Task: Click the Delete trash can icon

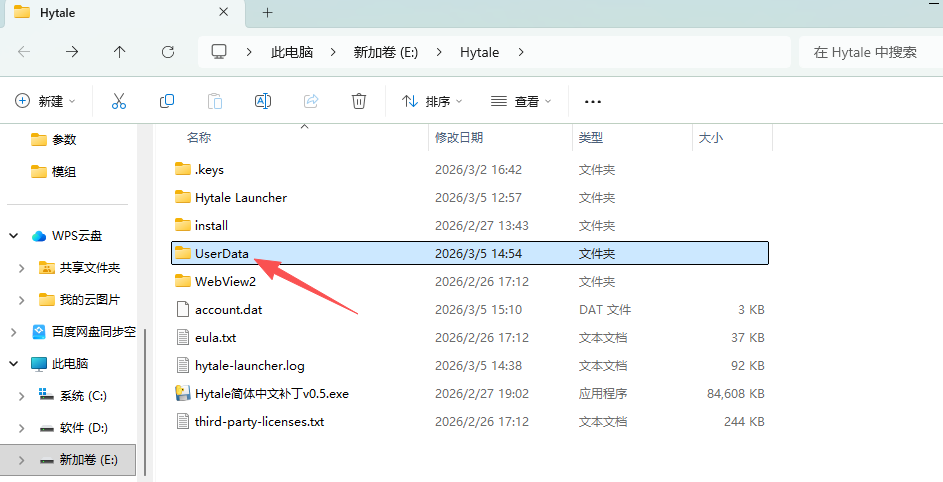Action: tap(359, 101)
